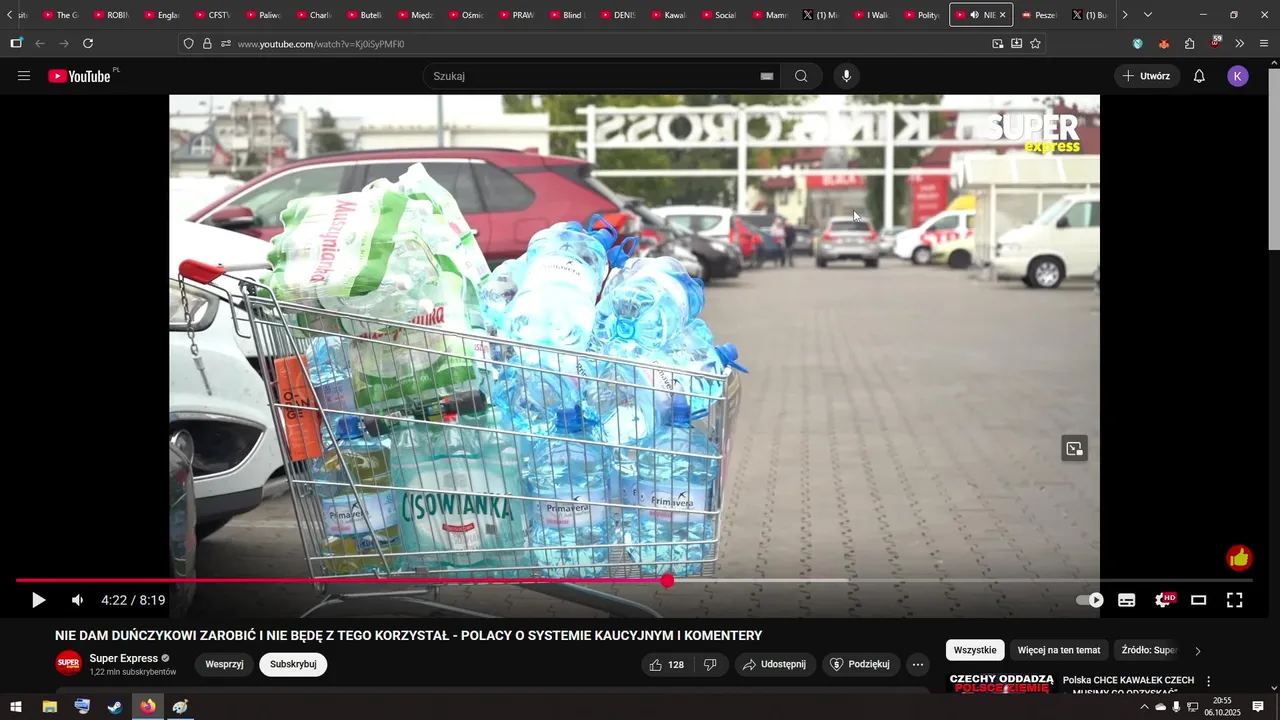
Task: Open Steam from the taskbar
Action: click(x=115, y=707)
